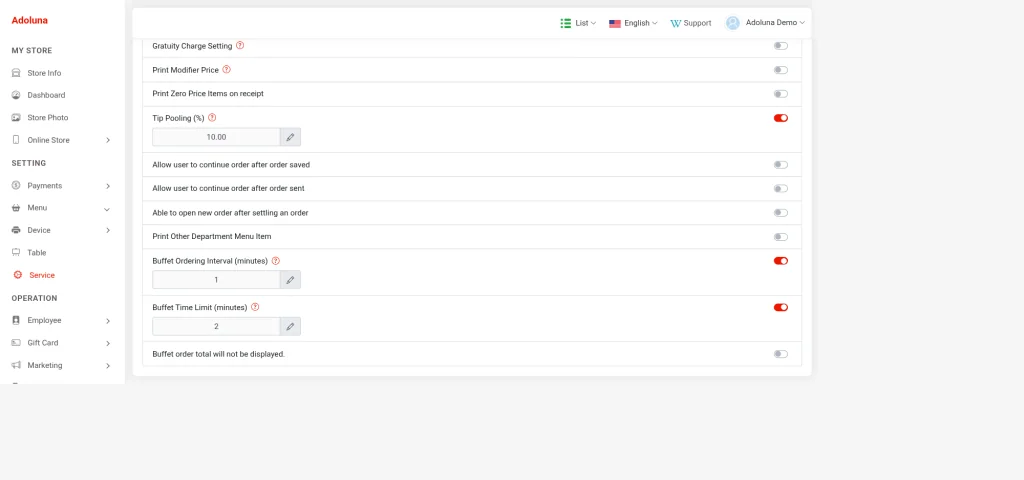Enable the Gratuity Charge Setting toggle
This screenshot has height=480, width=1024.
tap(780, 46)
